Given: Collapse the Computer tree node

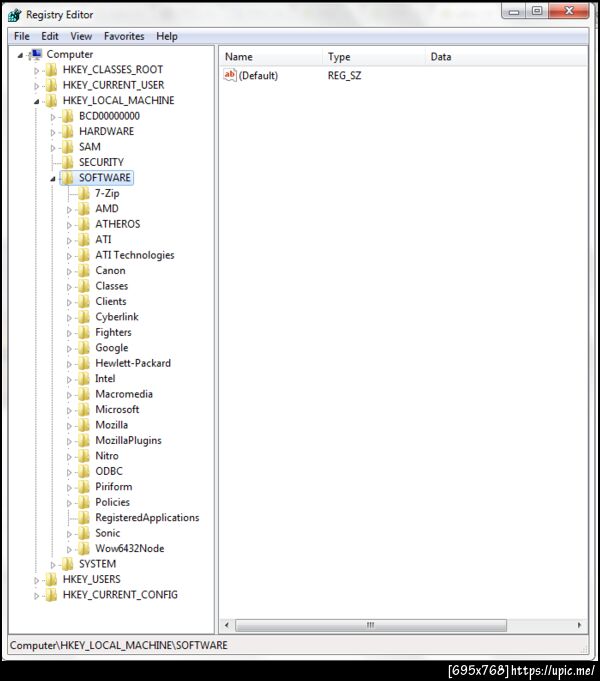Looking at the screenshot, I should tap(20, 55).
